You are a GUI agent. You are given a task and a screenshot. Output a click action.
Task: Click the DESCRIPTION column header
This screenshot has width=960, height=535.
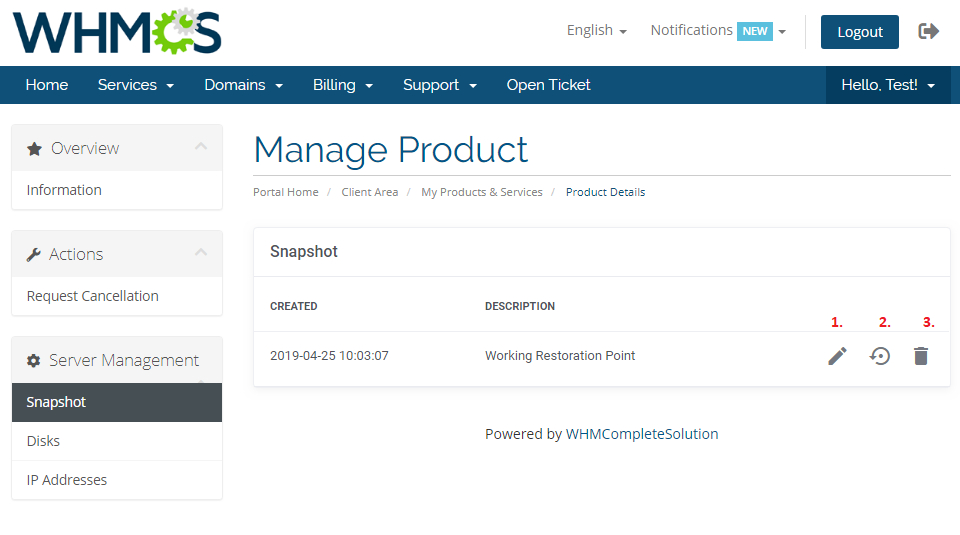tap(520, 306)
